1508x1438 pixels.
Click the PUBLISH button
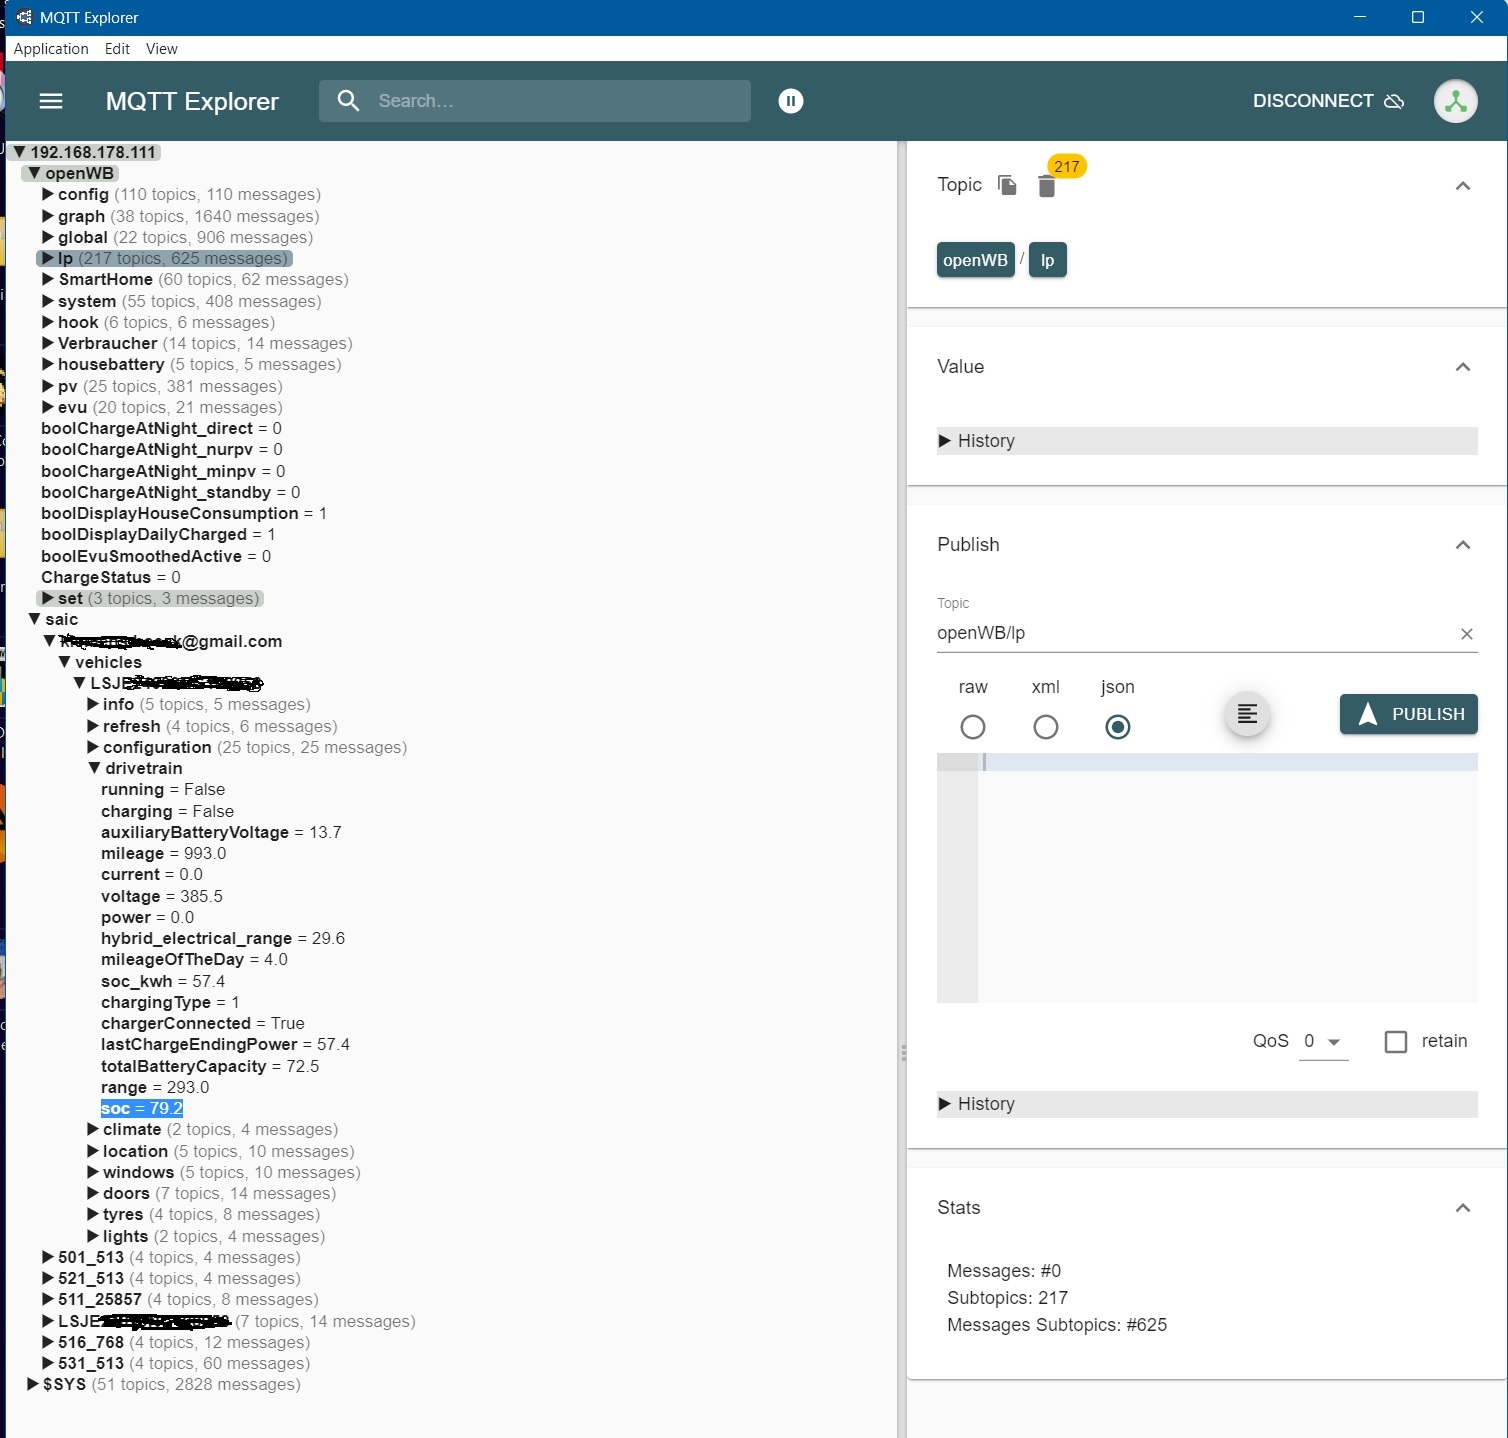coord(1408,714)
